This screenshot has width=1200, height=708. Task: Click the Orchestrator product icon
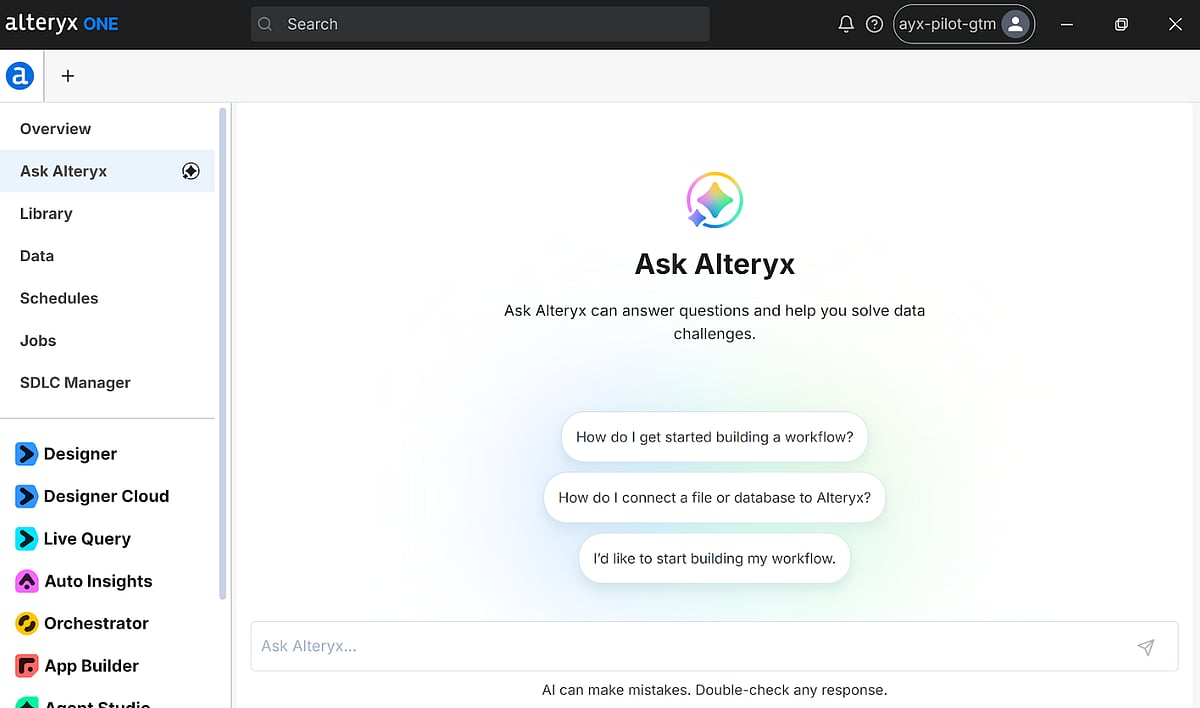pyautogui.click(x=27, y=623)
